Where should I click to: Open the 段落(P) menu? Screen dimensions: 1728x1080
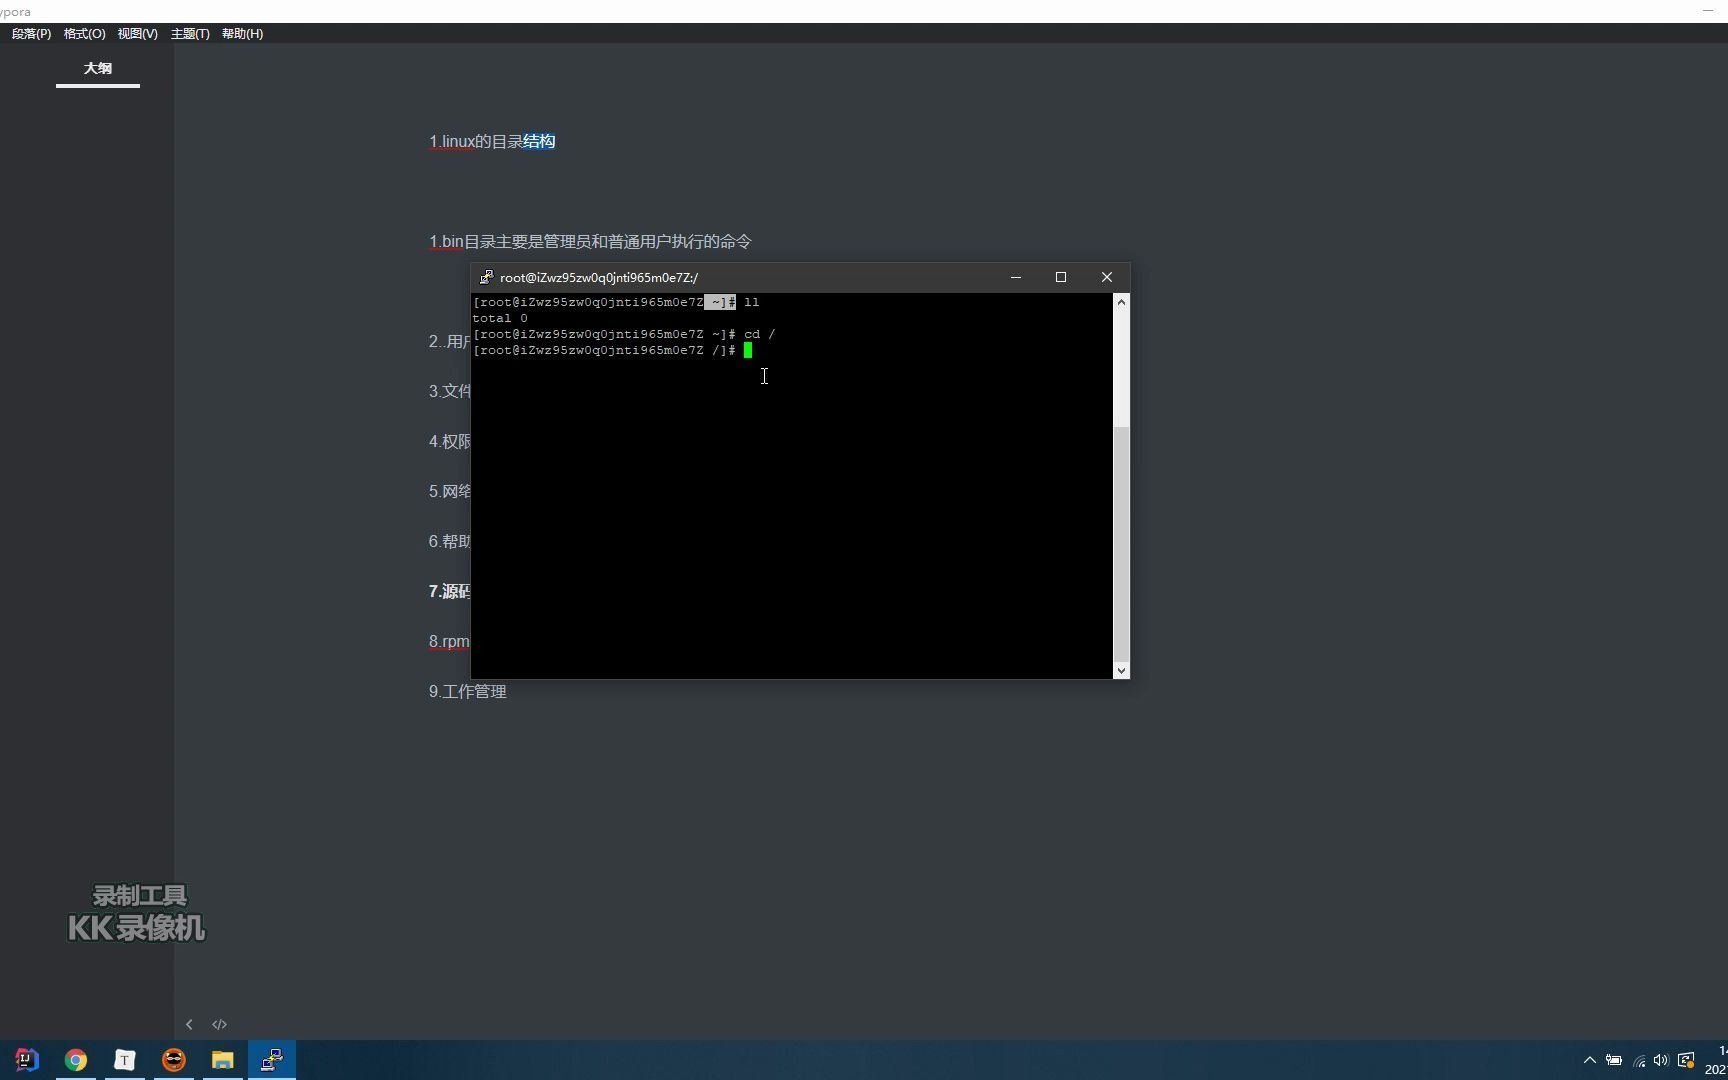31,34
